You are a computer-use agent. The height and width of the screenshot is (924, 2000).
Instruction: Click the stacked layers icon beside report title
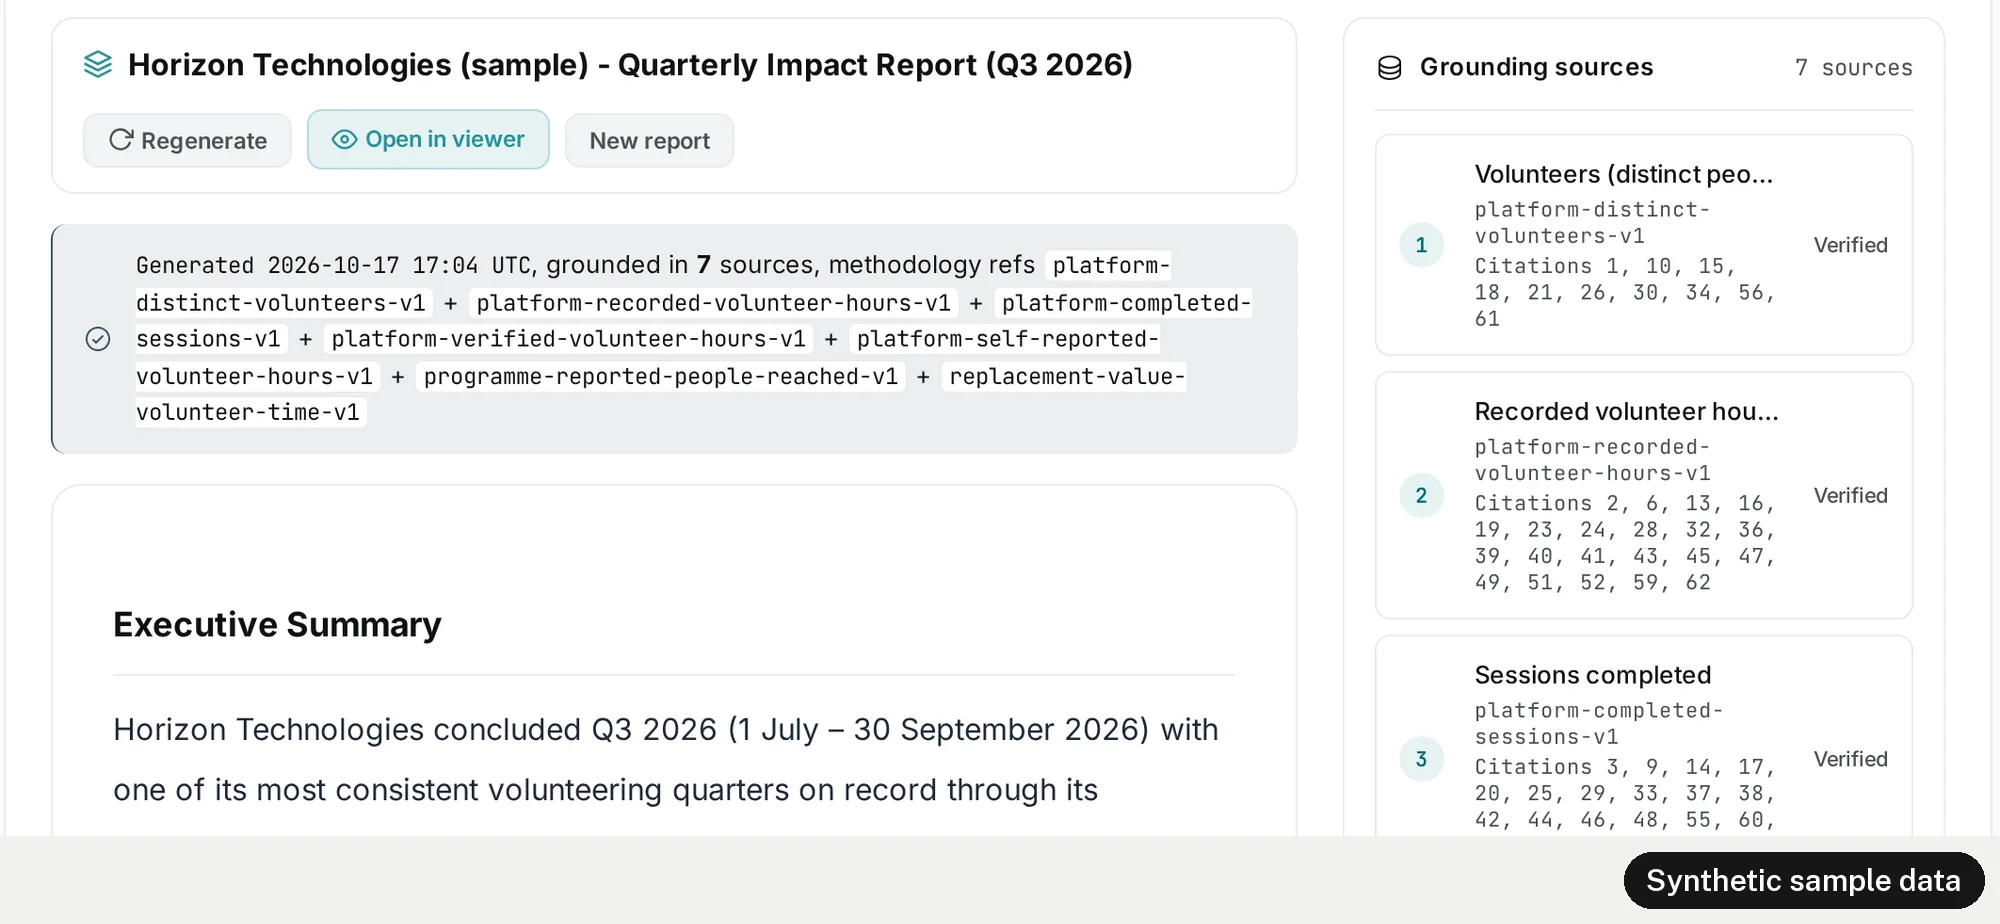click(98, 65)
